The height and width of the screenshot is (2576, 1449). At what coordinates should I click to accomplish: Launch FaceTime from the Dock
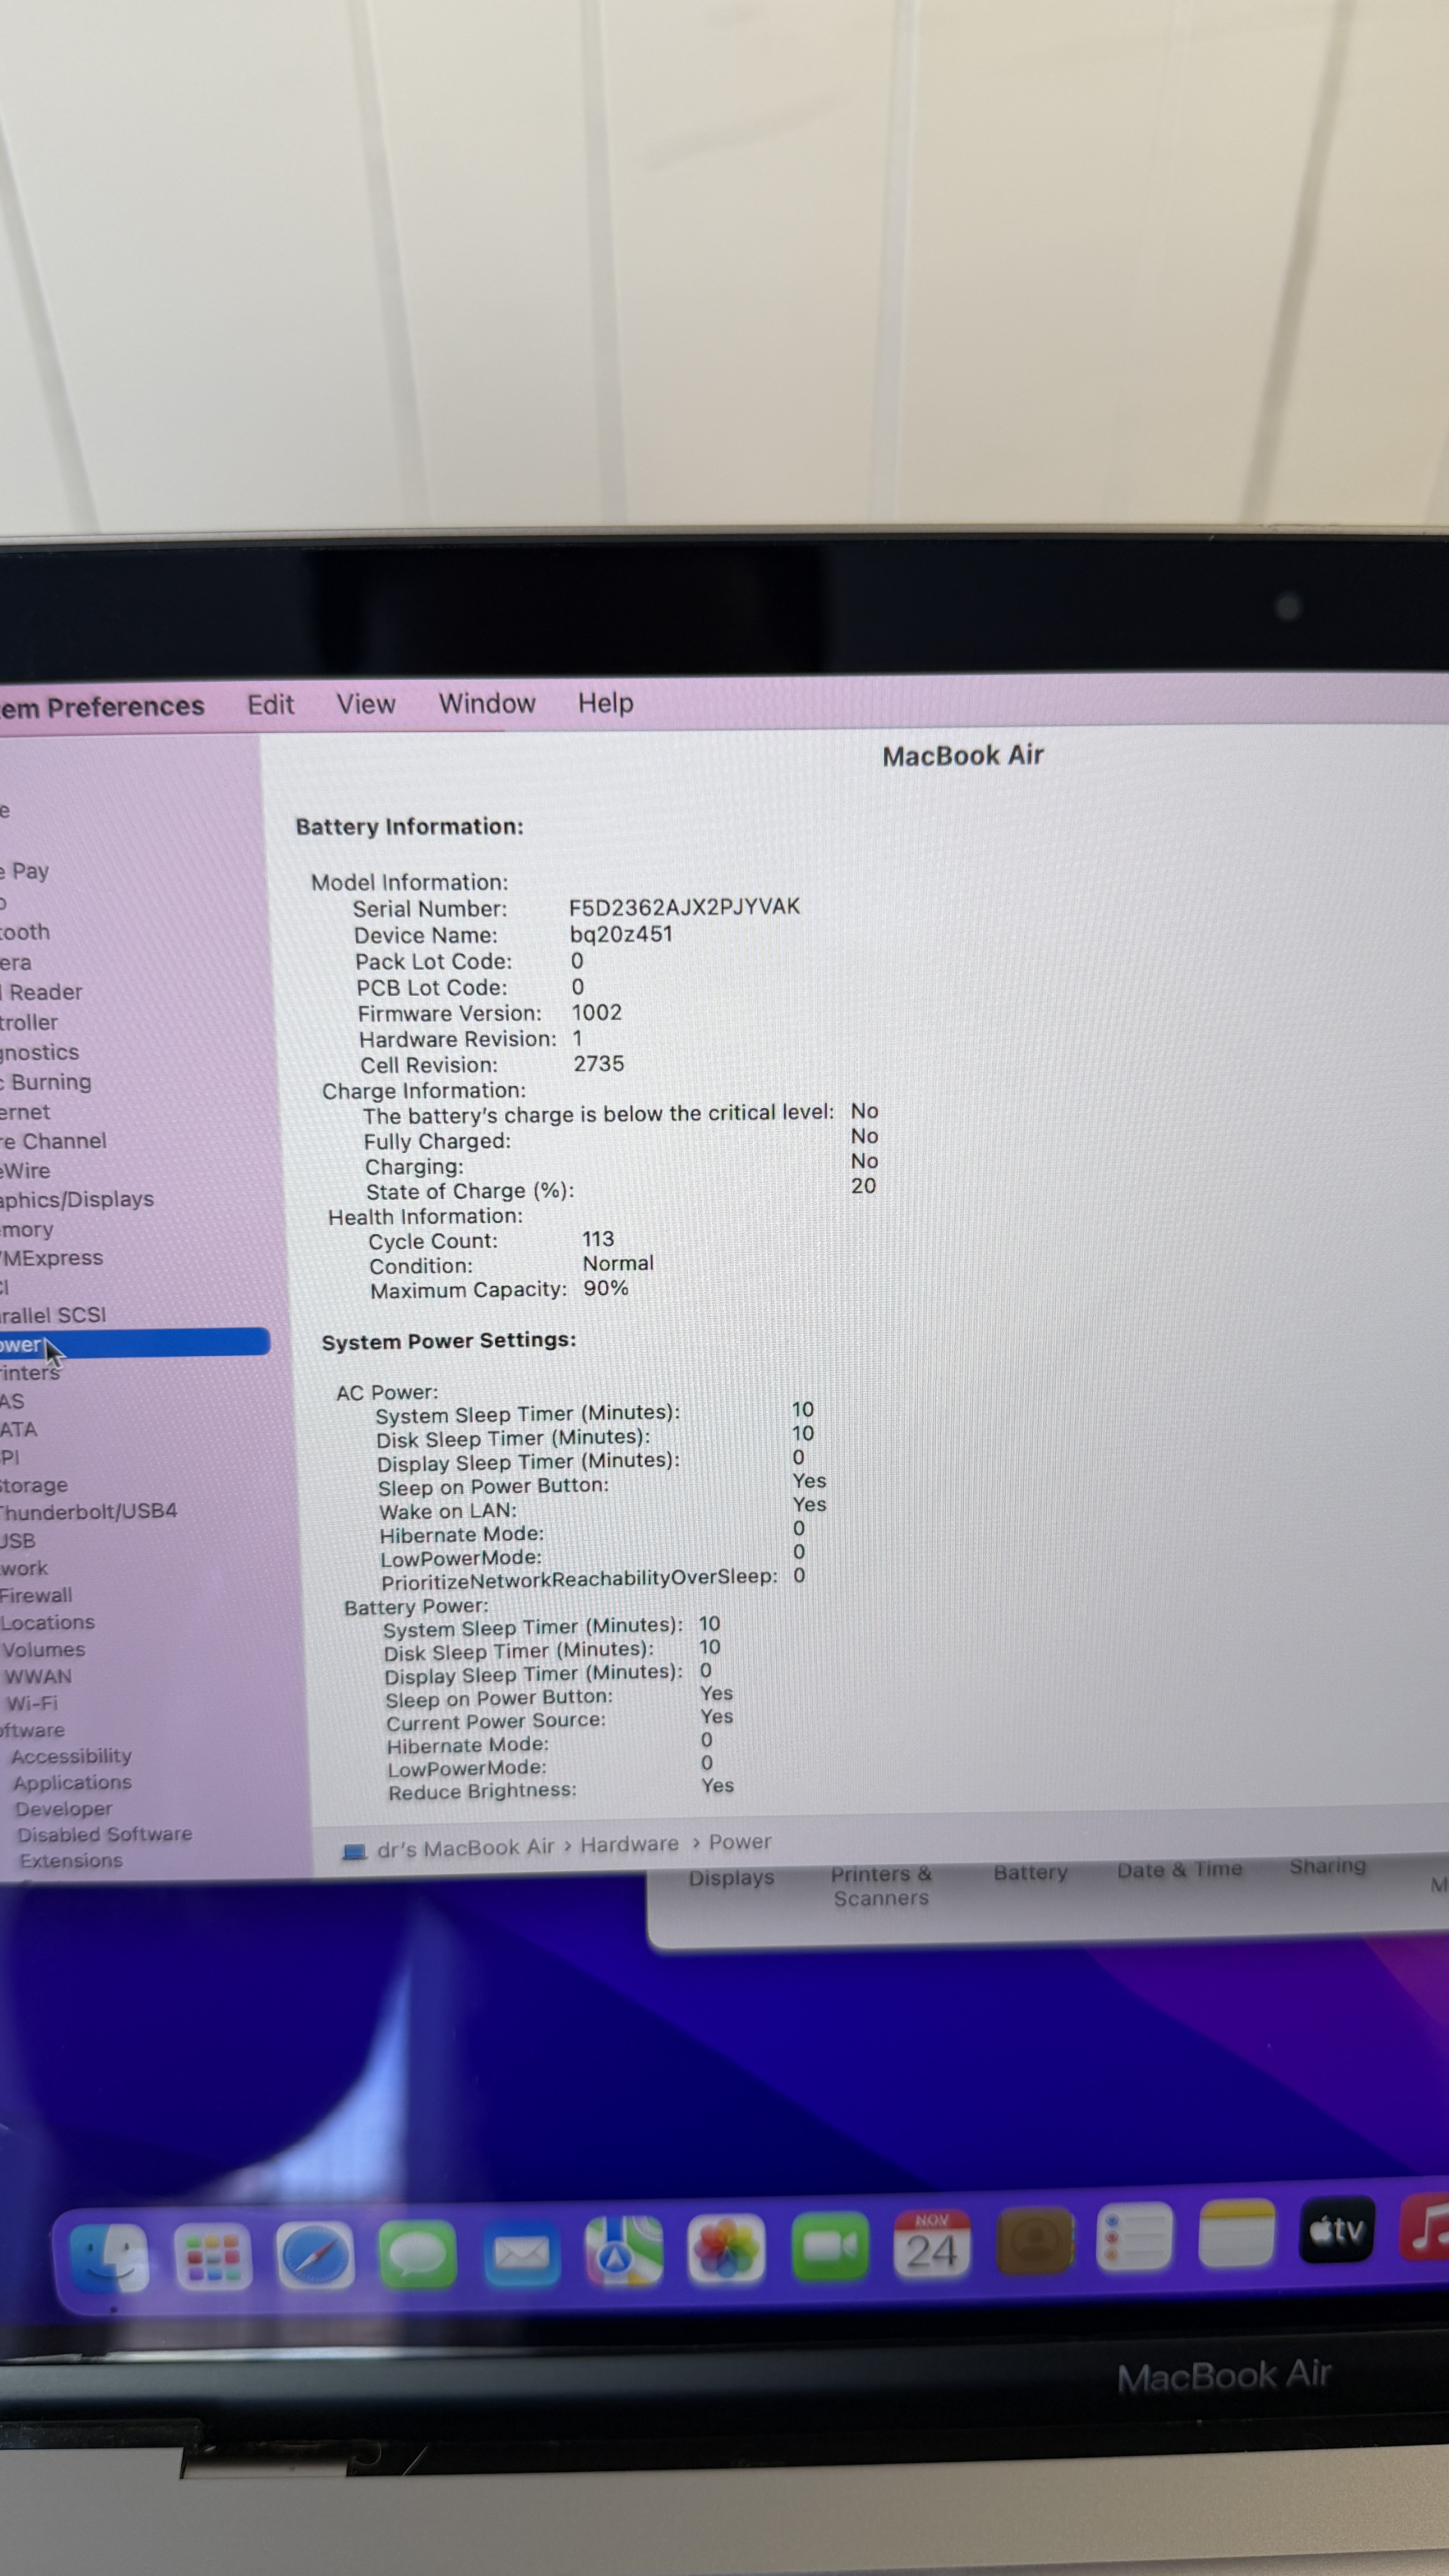point(829,2247)
